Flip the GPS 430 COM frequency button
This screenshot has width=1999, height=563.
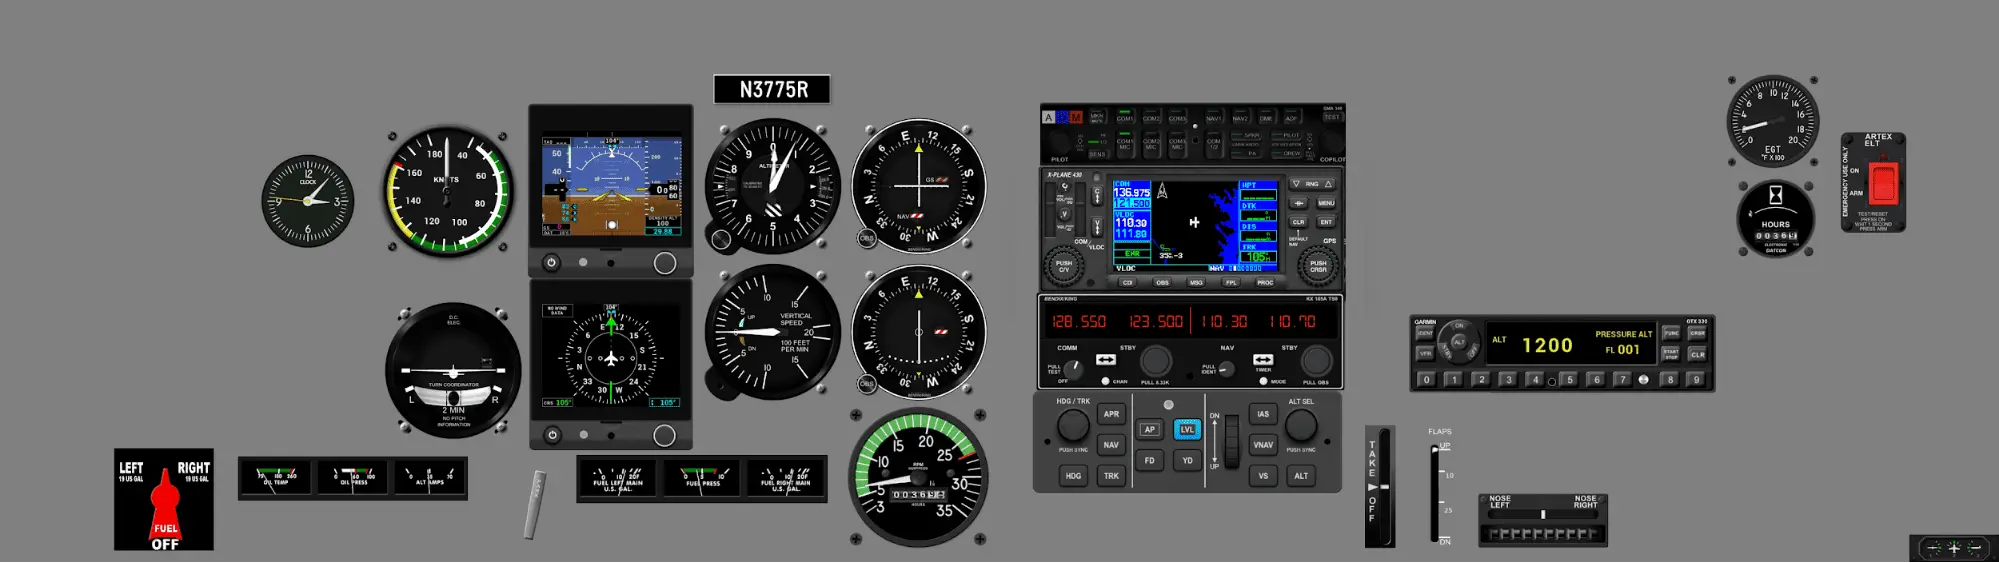pos(1097,195)
